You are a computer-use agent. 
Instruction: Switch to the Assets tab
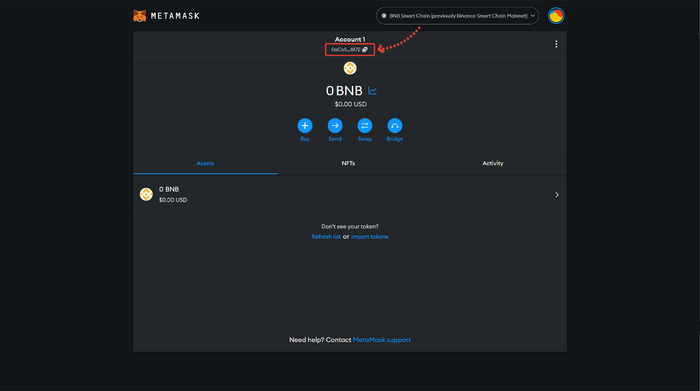(x=205, y=163)
